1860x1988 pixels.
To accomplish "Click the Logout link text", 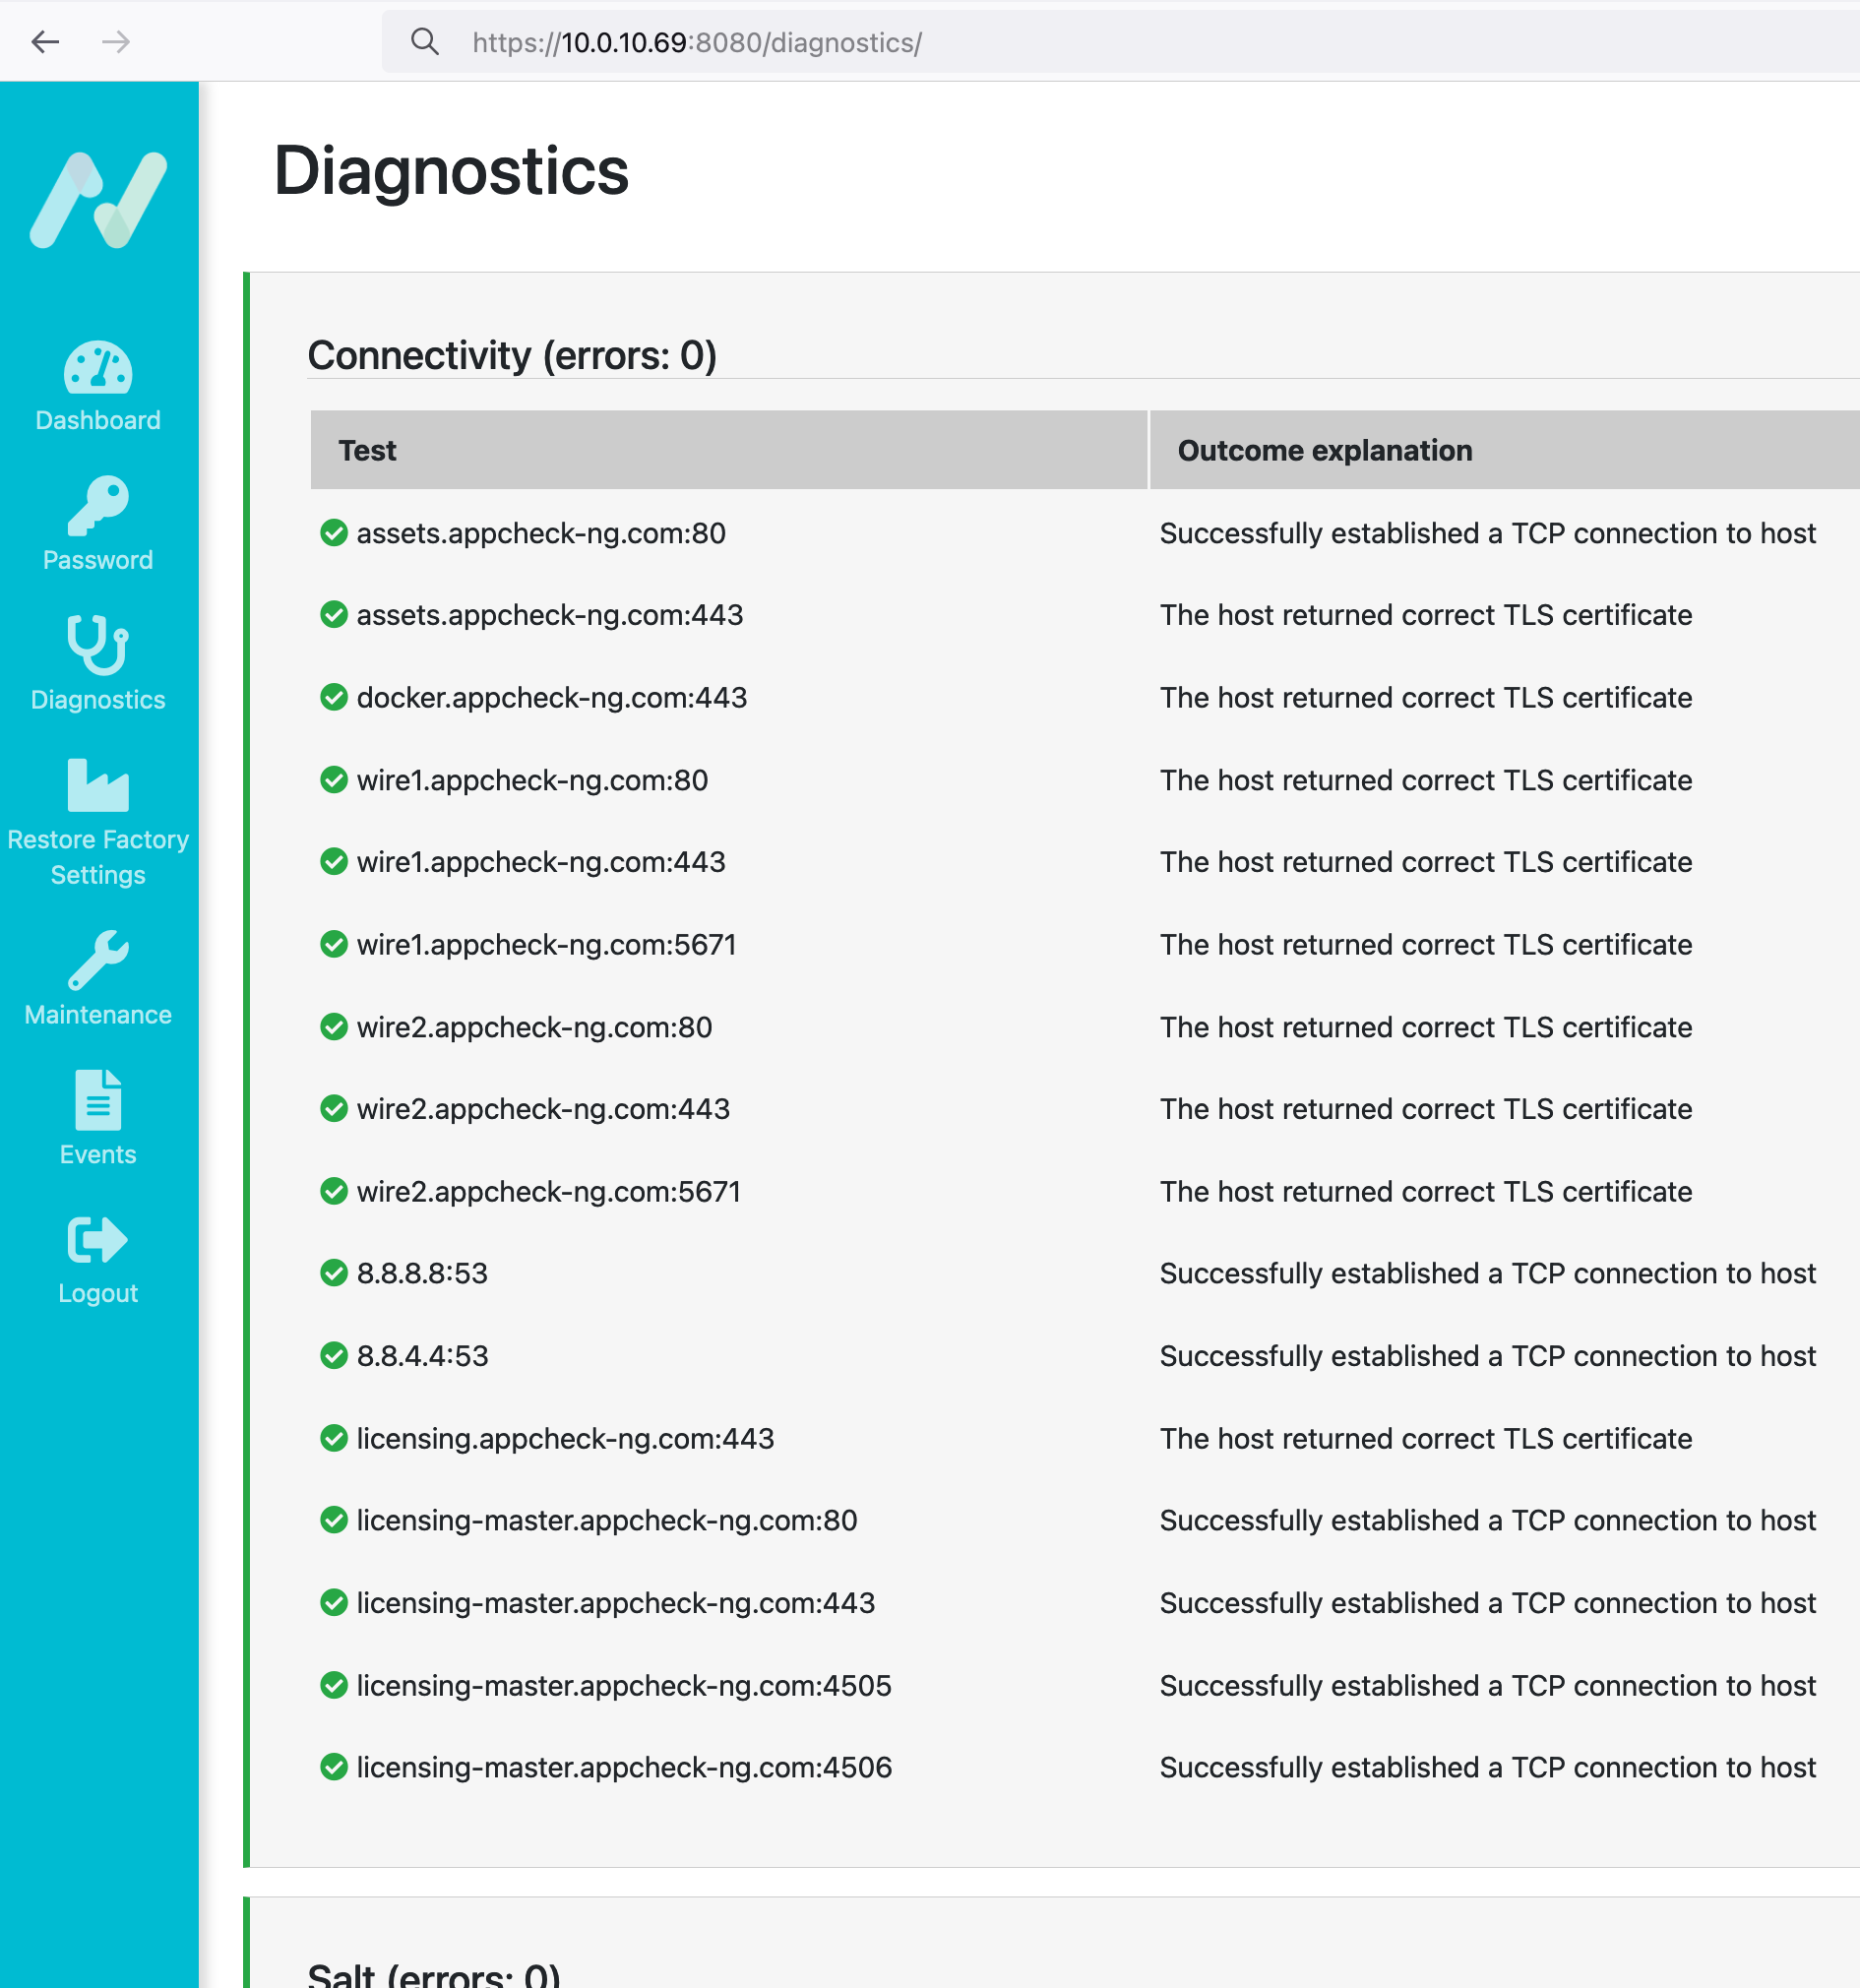I will 98,1293.
